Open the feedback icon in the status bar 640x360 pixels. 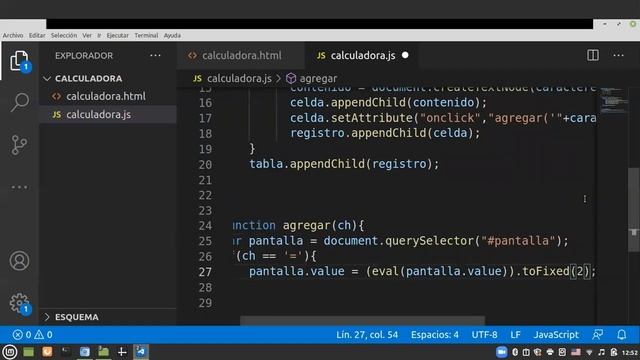598,335
